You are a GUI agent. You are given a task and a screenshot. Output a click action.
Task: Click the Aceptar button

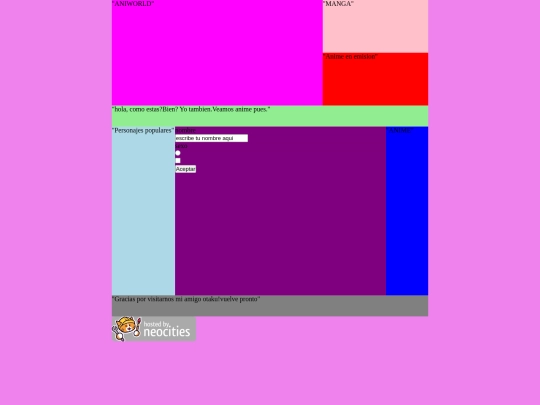[x=186, y=169]
